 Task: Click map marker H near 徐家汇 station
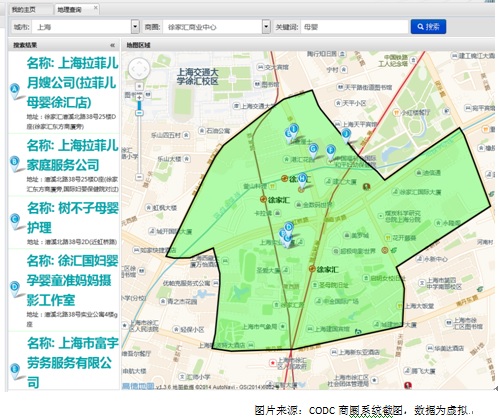click(x=302, y=180)
